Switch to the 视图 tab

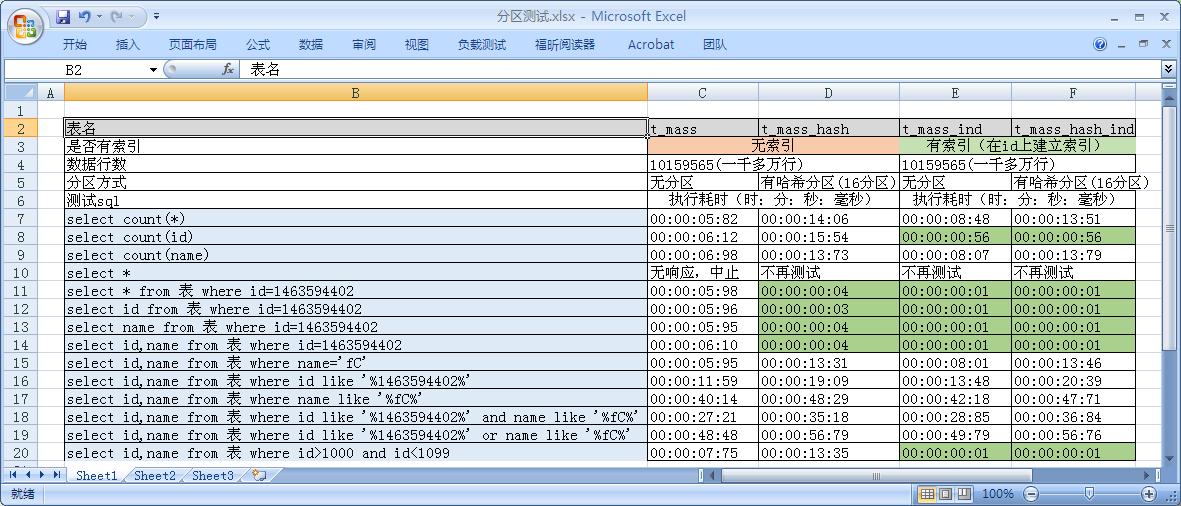pos(417,44)
